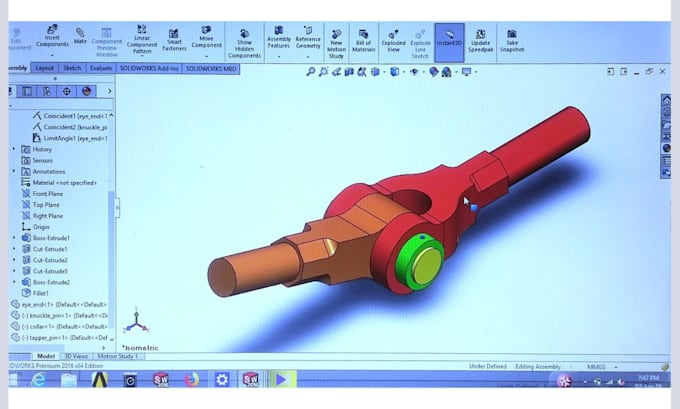Select LimitAngle1 mate in tree
The image size is (680, 409).
[x=70, y=138]
